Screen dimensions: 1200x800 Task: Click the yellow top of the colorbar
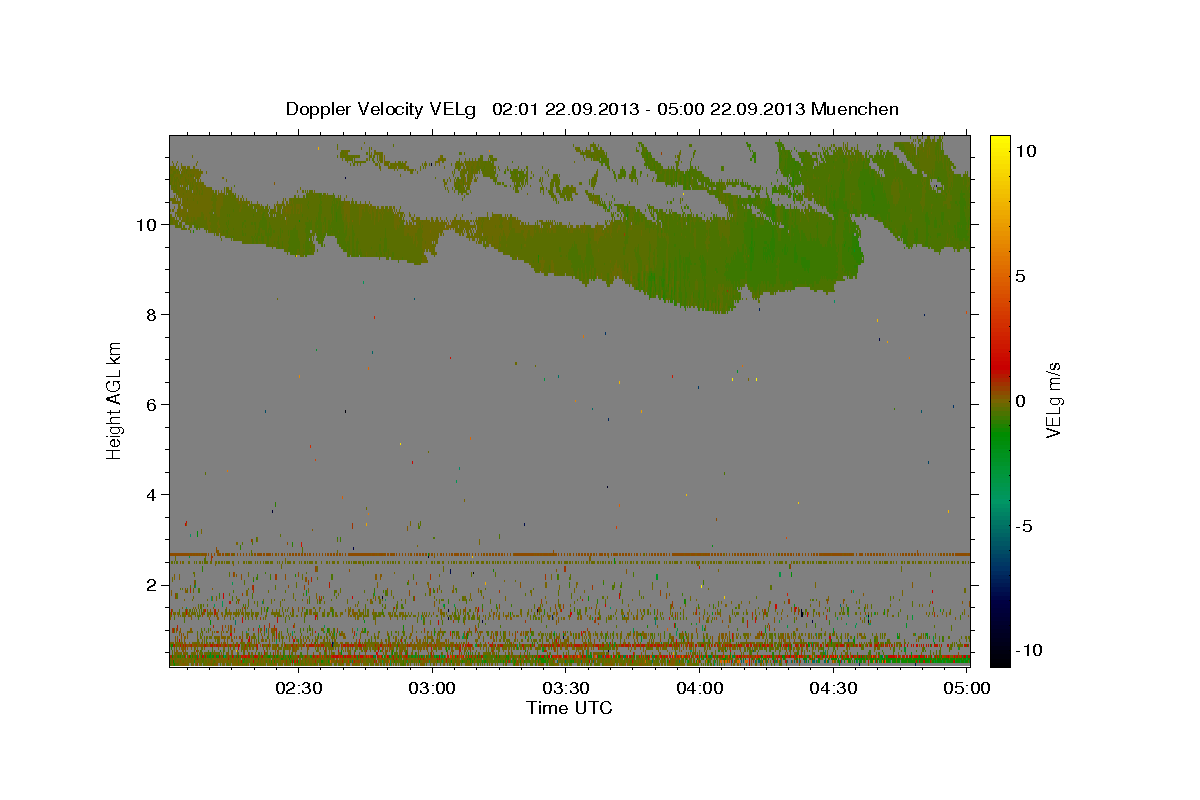1000,145
